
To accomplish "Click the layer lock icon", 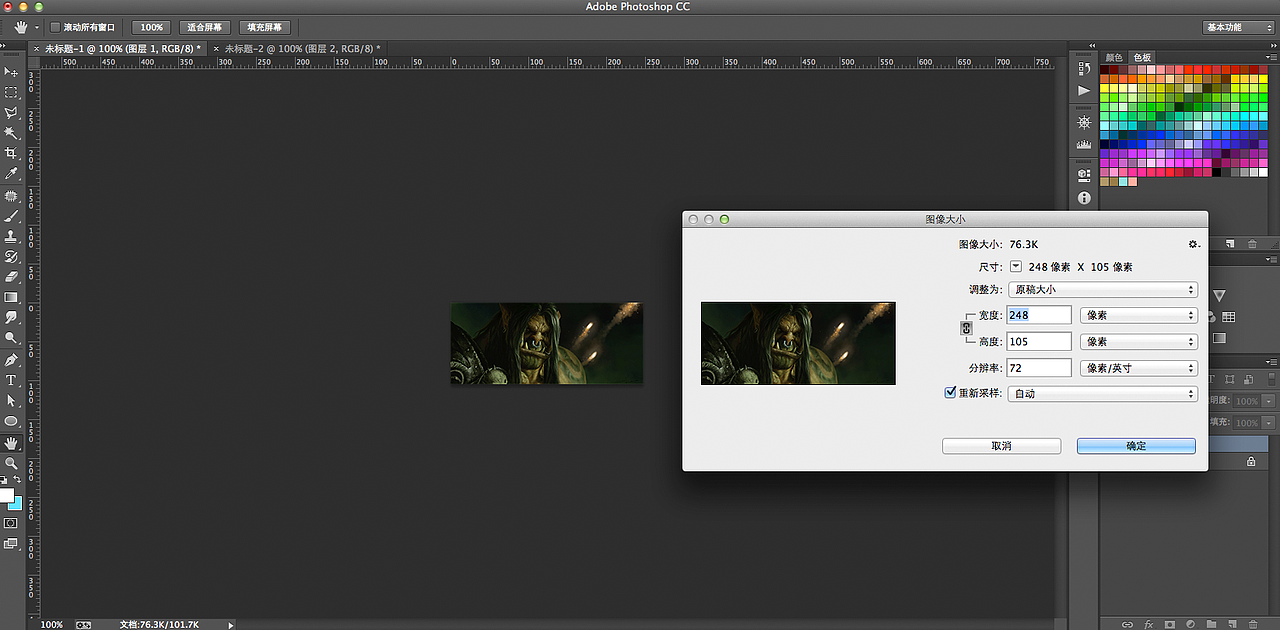I will coord(1251,462).
